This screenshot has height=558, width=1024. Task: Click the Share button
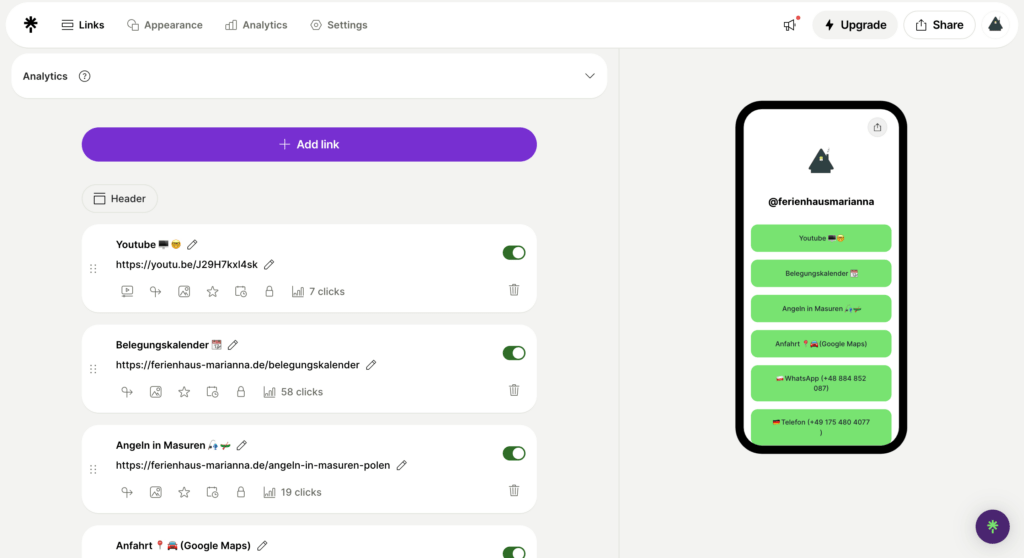940,25
